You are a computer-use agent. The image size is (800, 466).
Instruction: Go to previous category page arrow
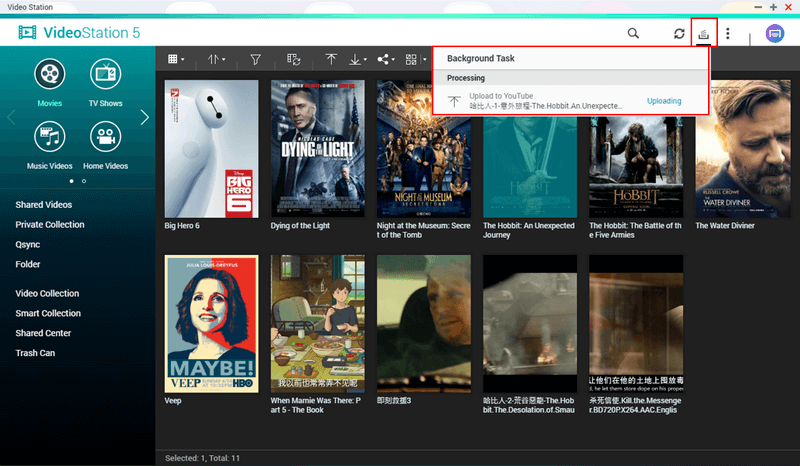(11, 117)
